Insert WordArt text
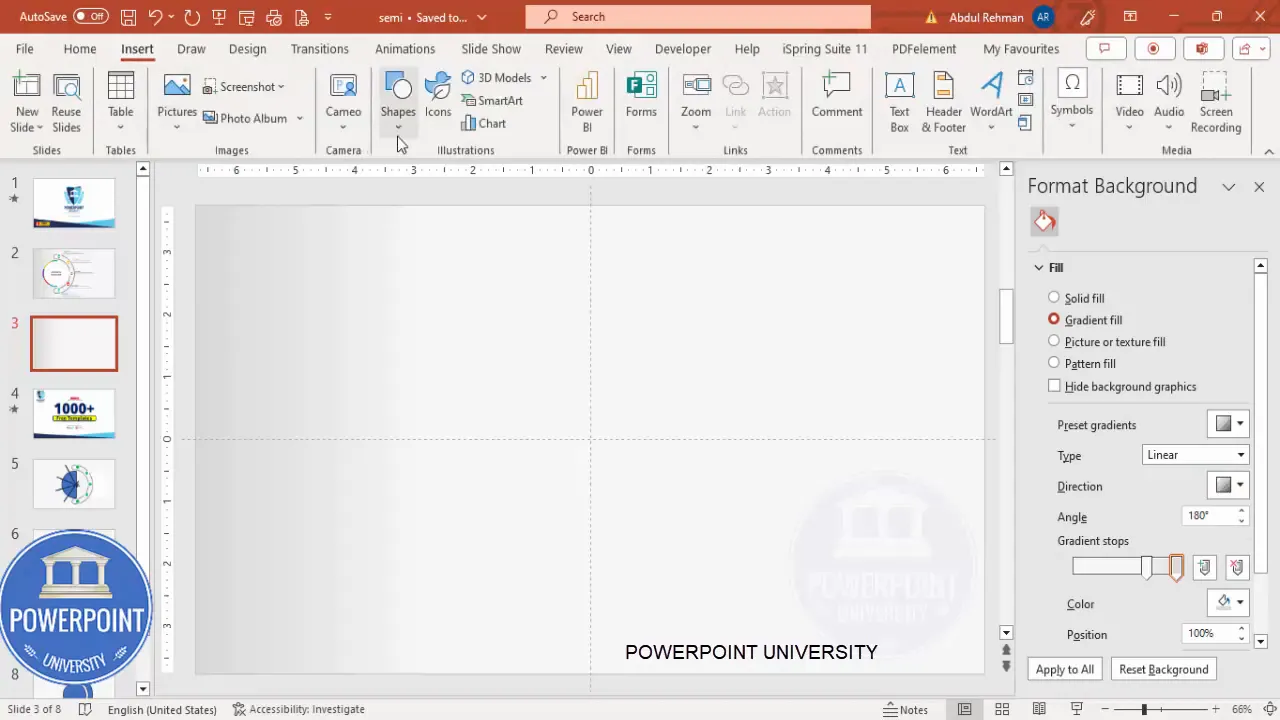 coord(991,95)
